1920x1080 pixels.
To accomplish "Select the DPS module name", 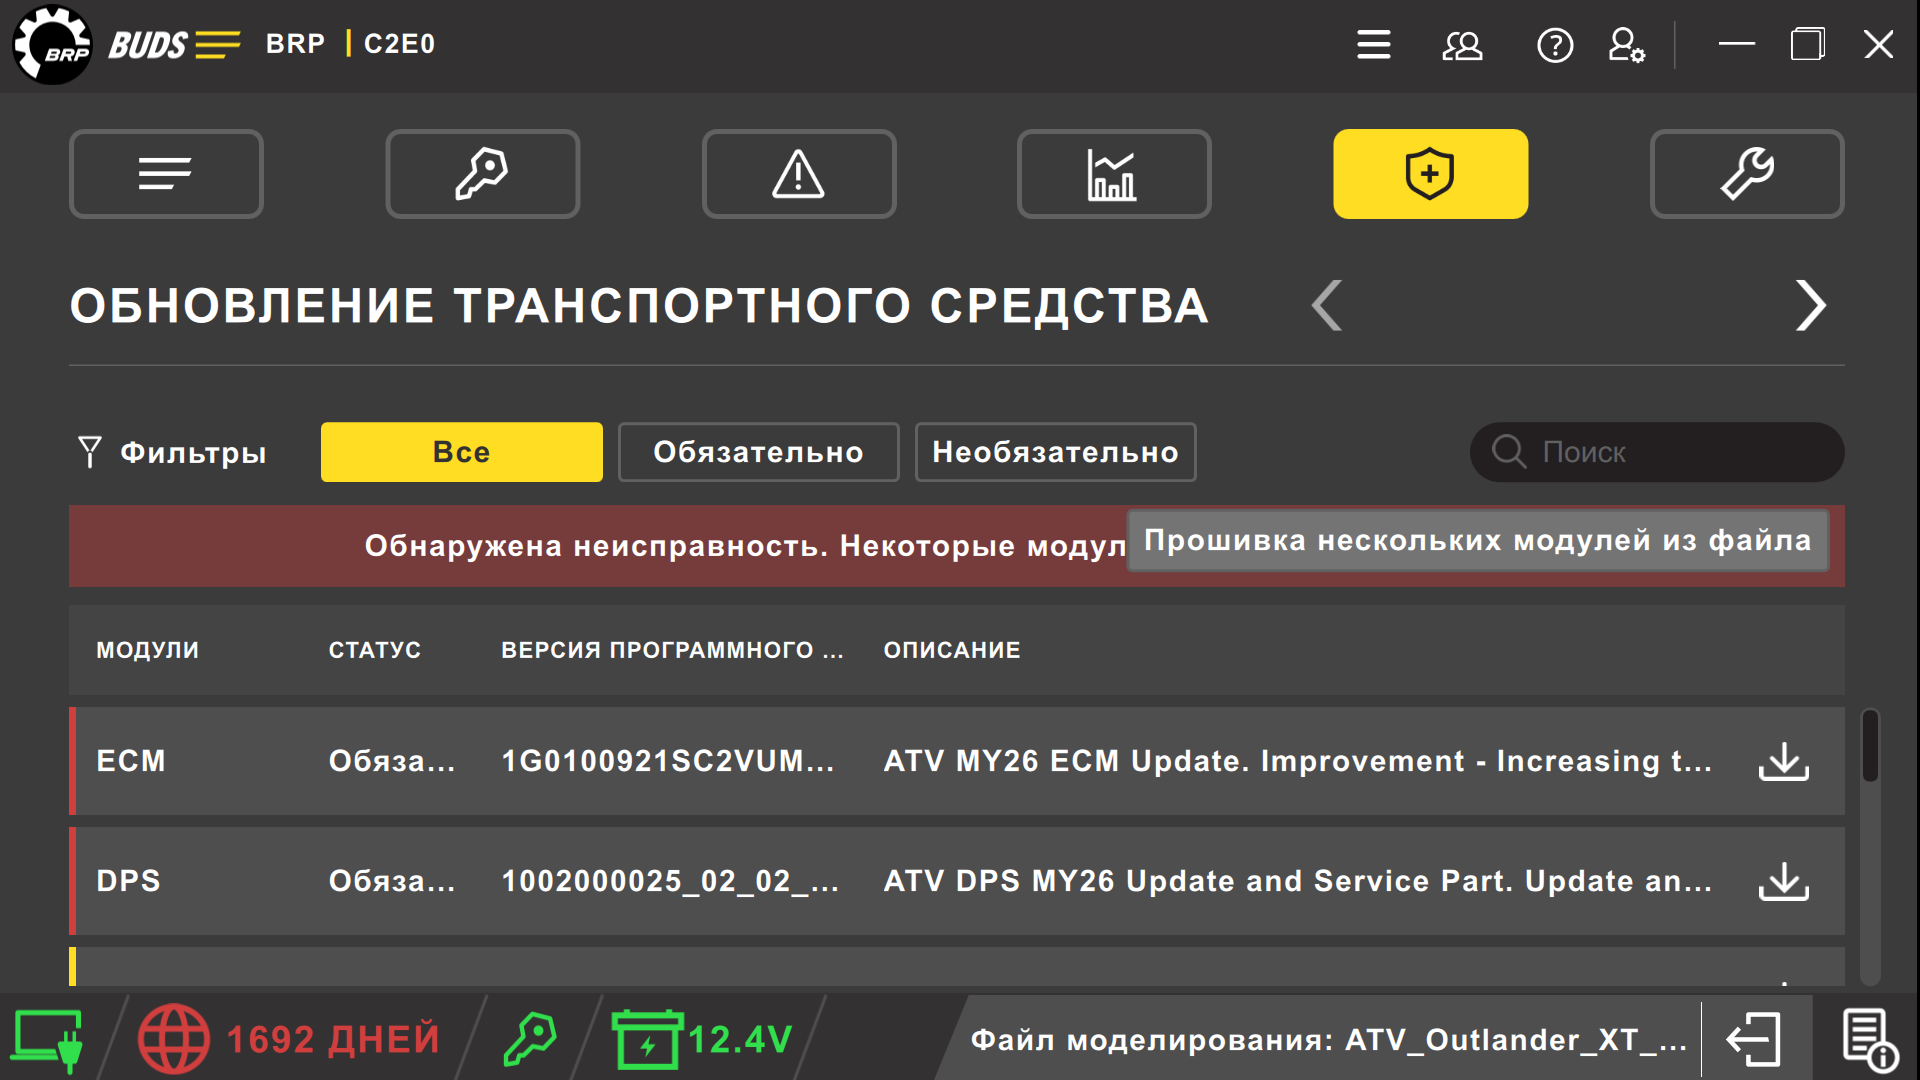I will point(129,881).
